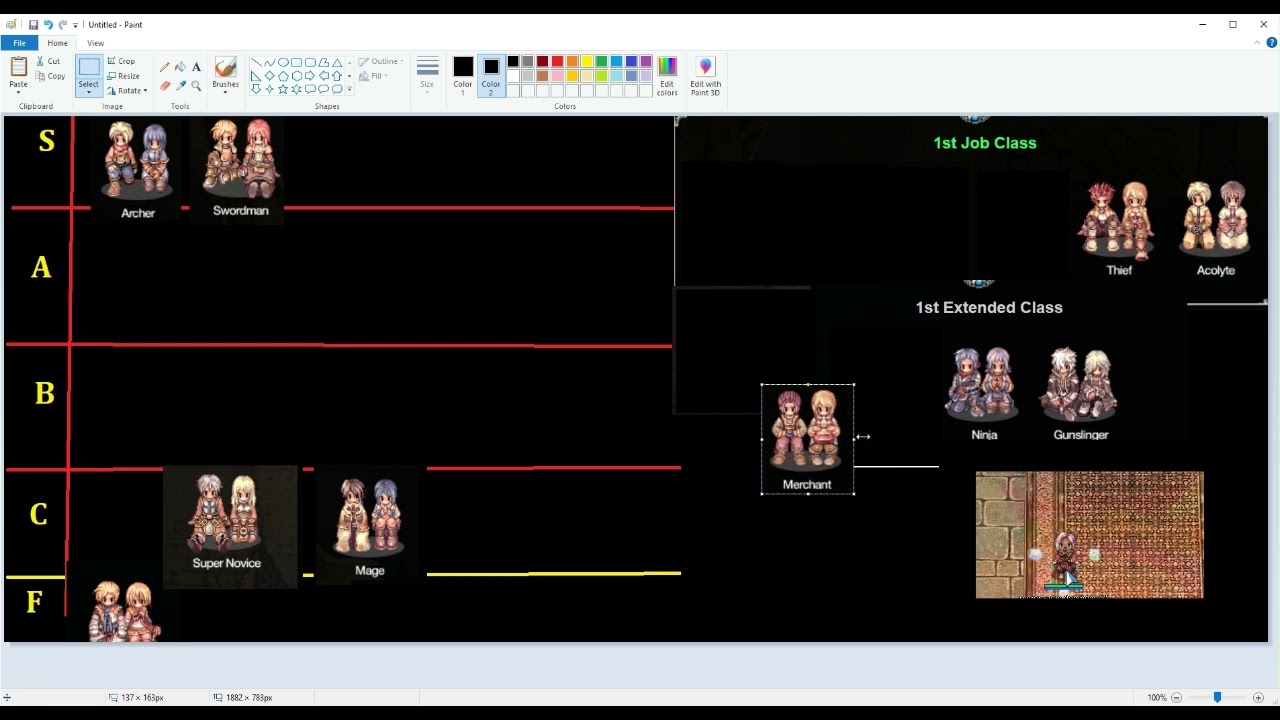The height and width of the screenshot is (720, 1280).
Task: Click the image Resize button
Action: 124,76
